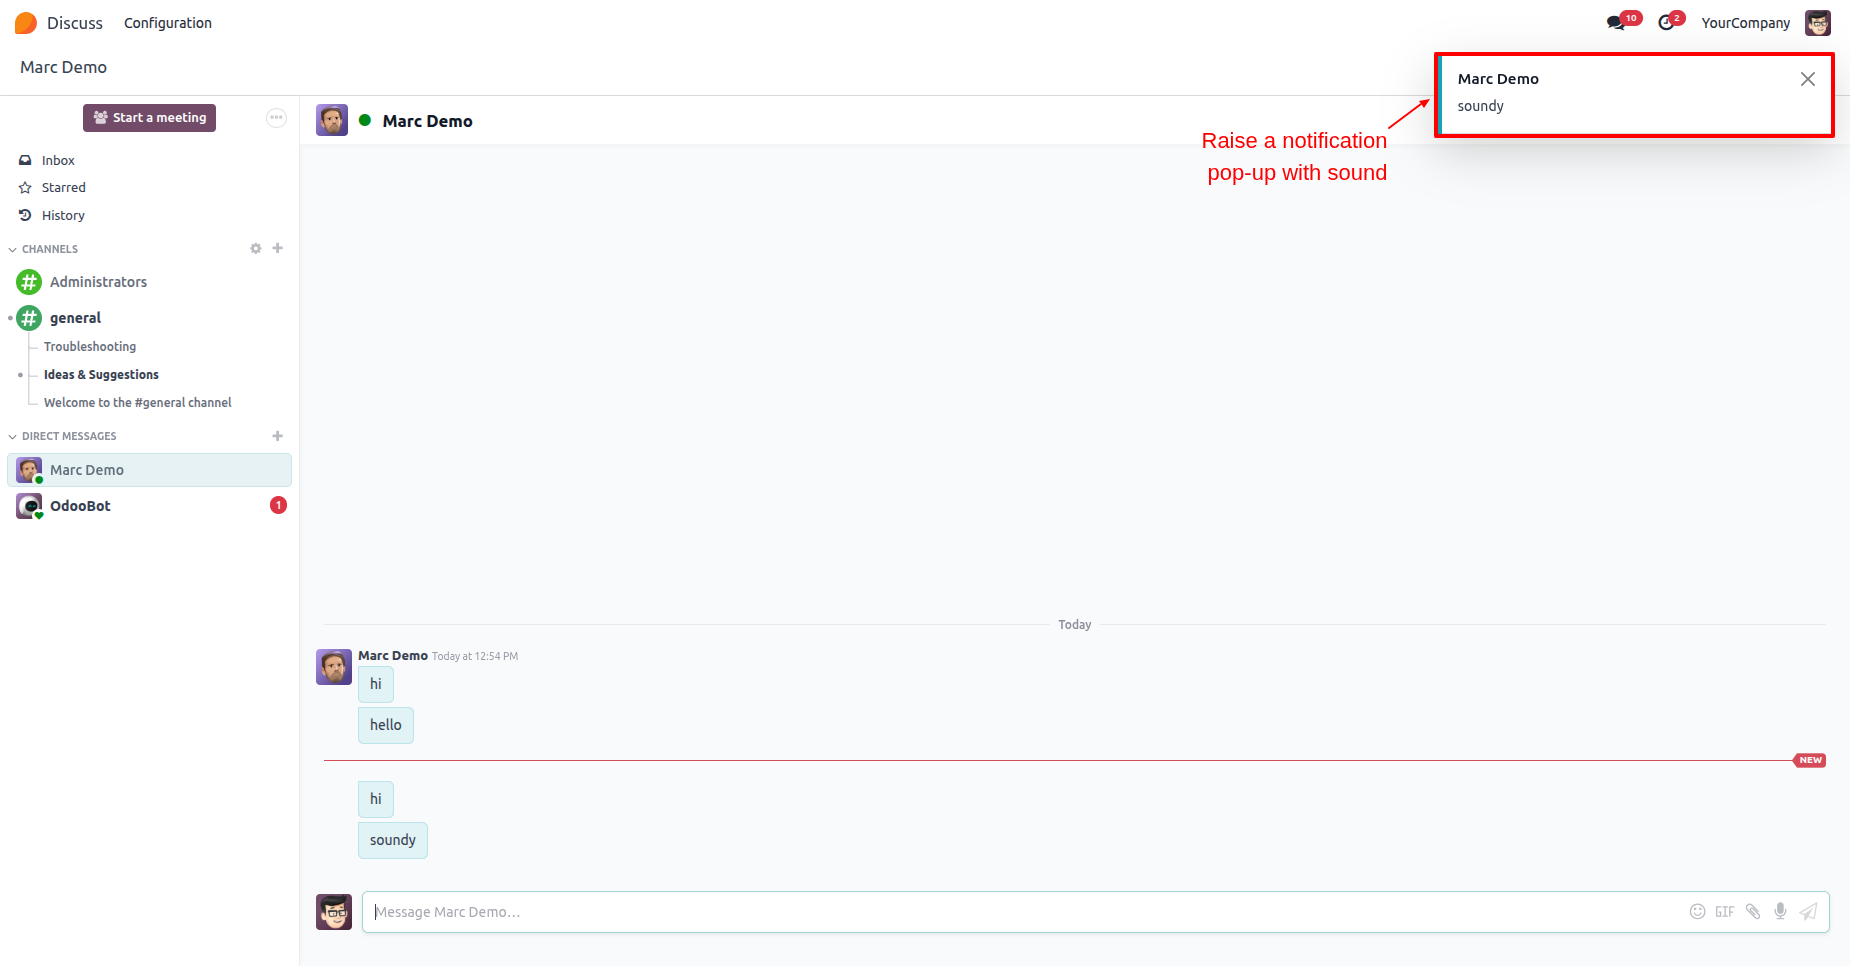Click the OdooBot avatar in sidebar
1850x966 pixels.
click(x=29, y=506)
